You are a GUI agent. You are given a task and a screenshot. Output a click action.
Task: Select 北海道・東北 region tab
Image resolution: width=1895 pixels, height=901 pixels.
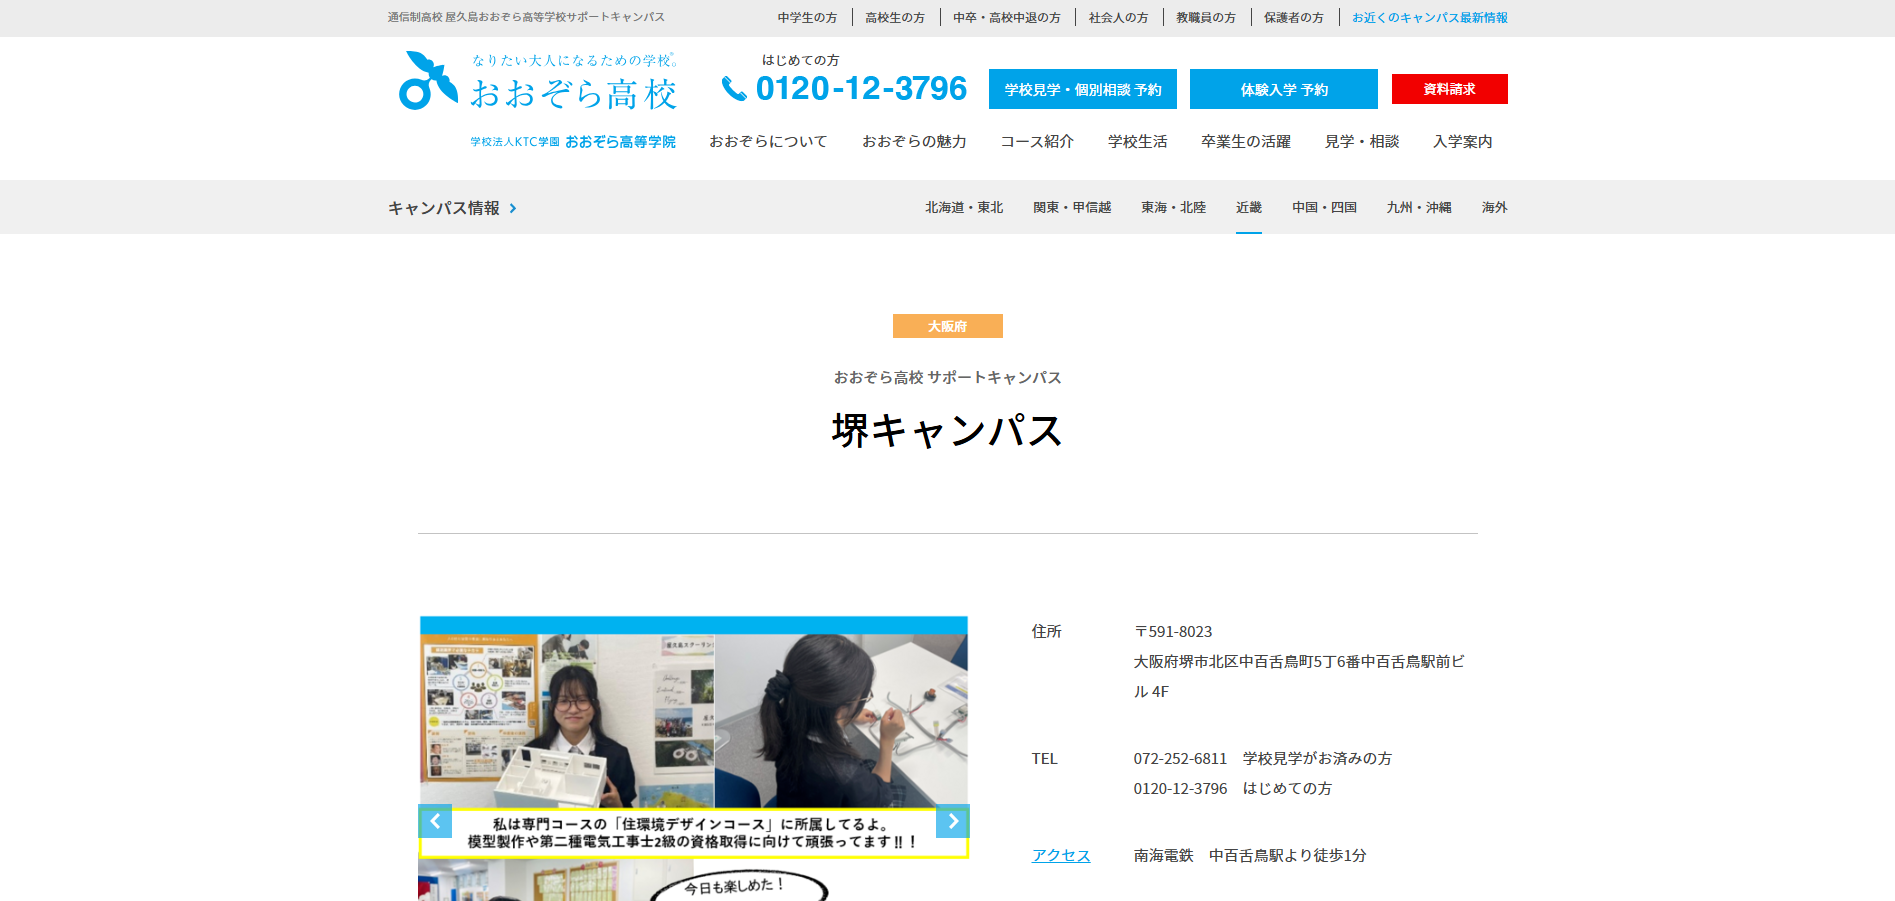(964, 207)
